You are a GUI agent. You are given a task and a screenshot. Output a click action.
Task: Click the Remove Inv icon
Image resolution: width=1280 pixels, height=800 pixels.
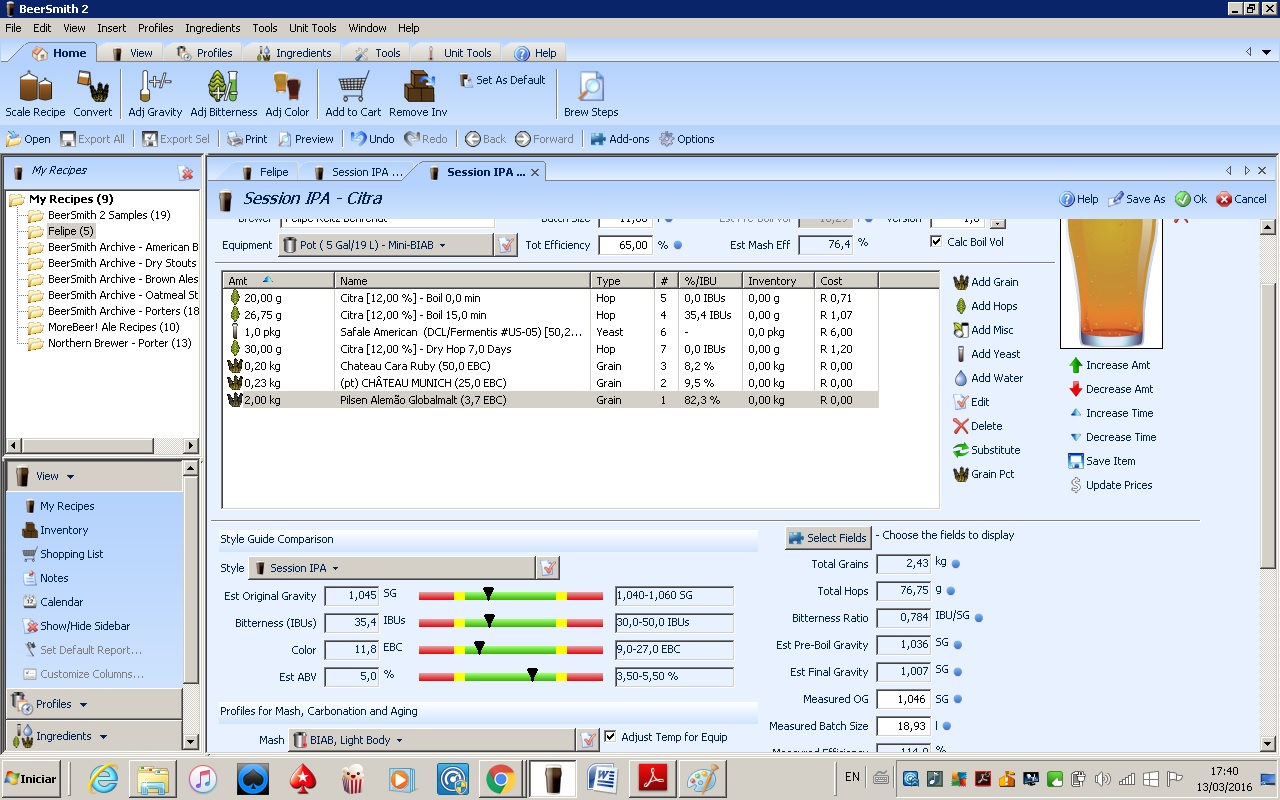click(x=418, y=94)
